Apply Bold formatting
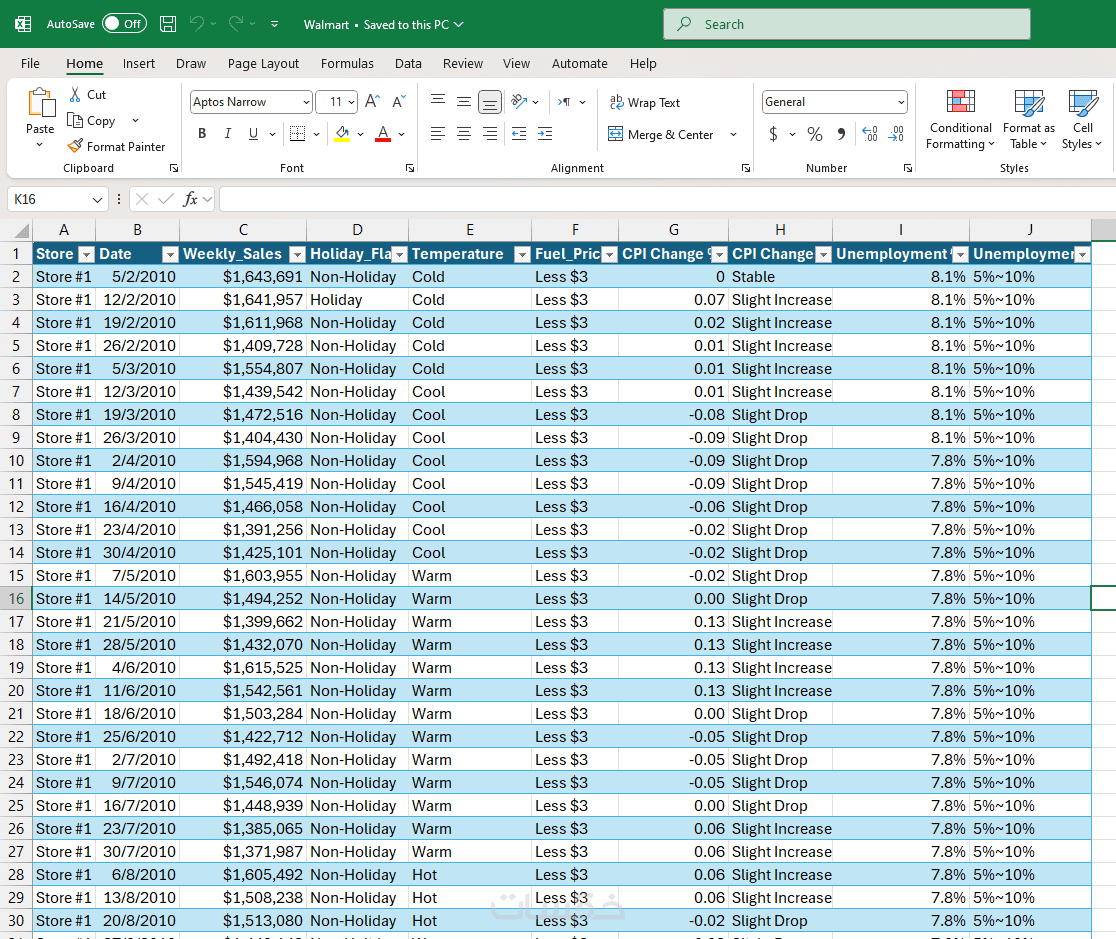The width and height of the screenshot is (1116, 939). pyautogui.click(x=202, y=134)
